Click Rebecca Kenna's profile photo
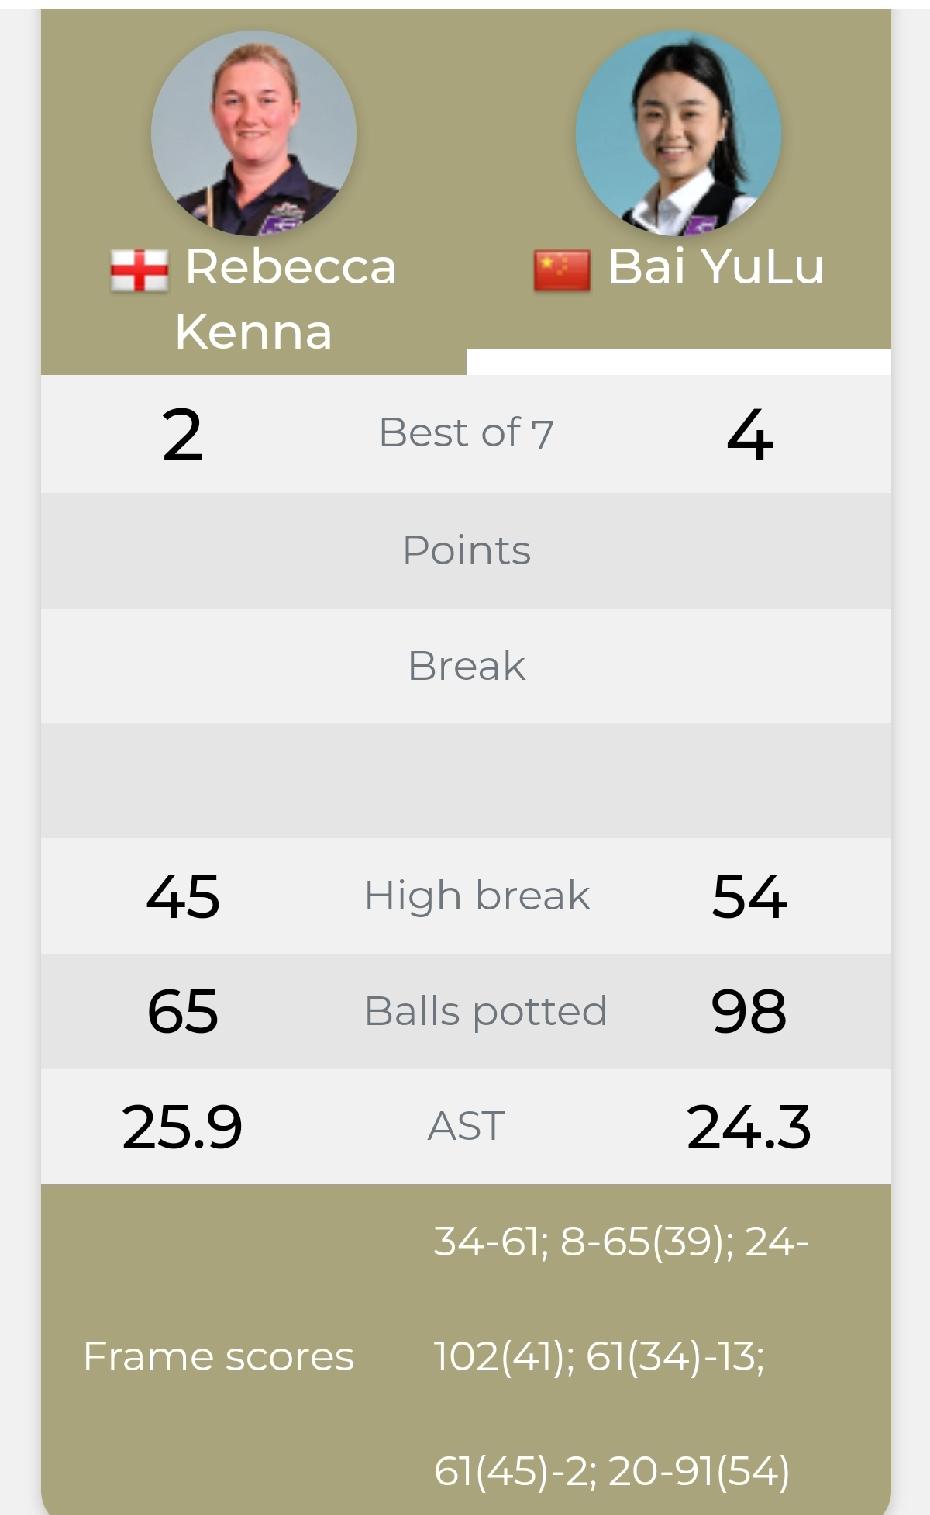930x1515 pixels. point(253,133)
